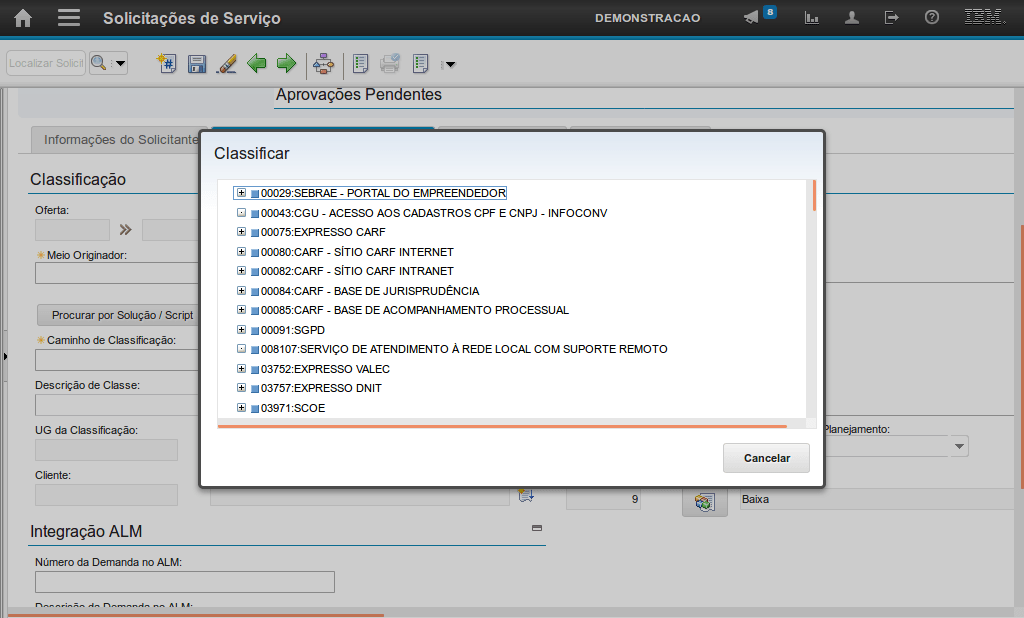The width and height of the screenshot is (1024, 618).
Task: Save the record with the diskette icon
Action: tap(197, 63)
